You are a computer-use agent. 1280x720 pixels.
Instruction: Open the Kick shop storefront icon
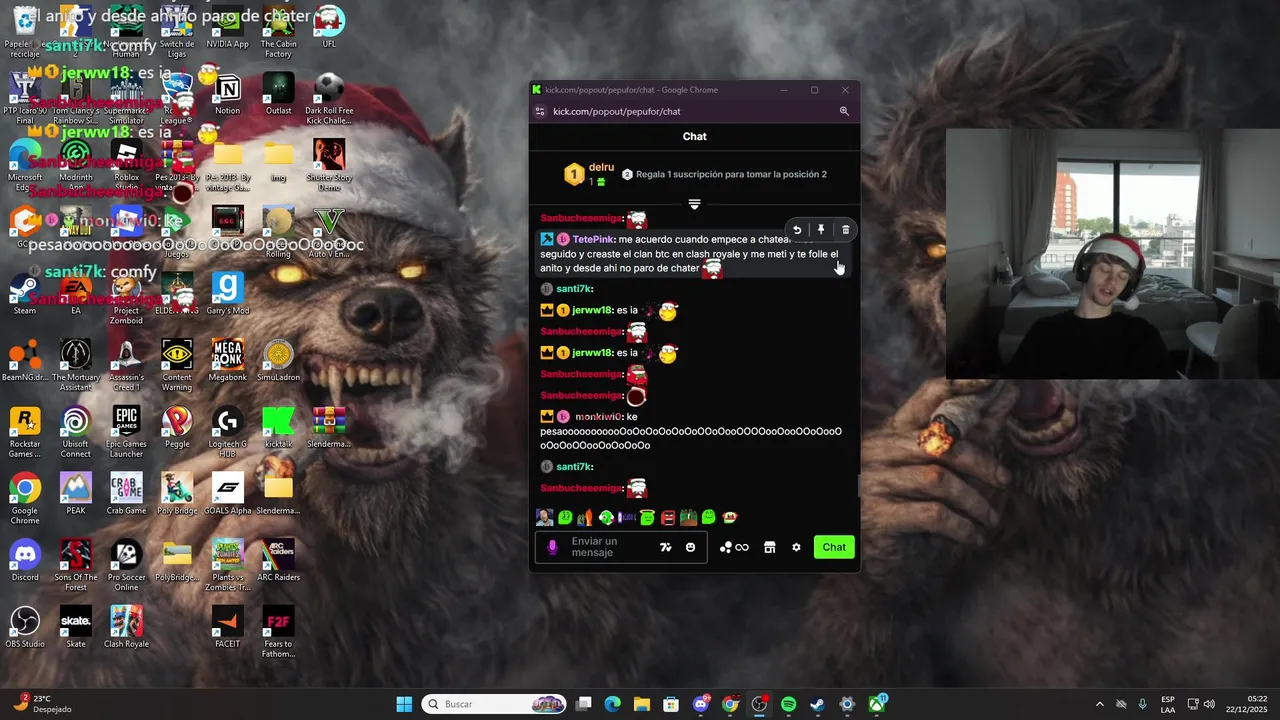[769, 547]
